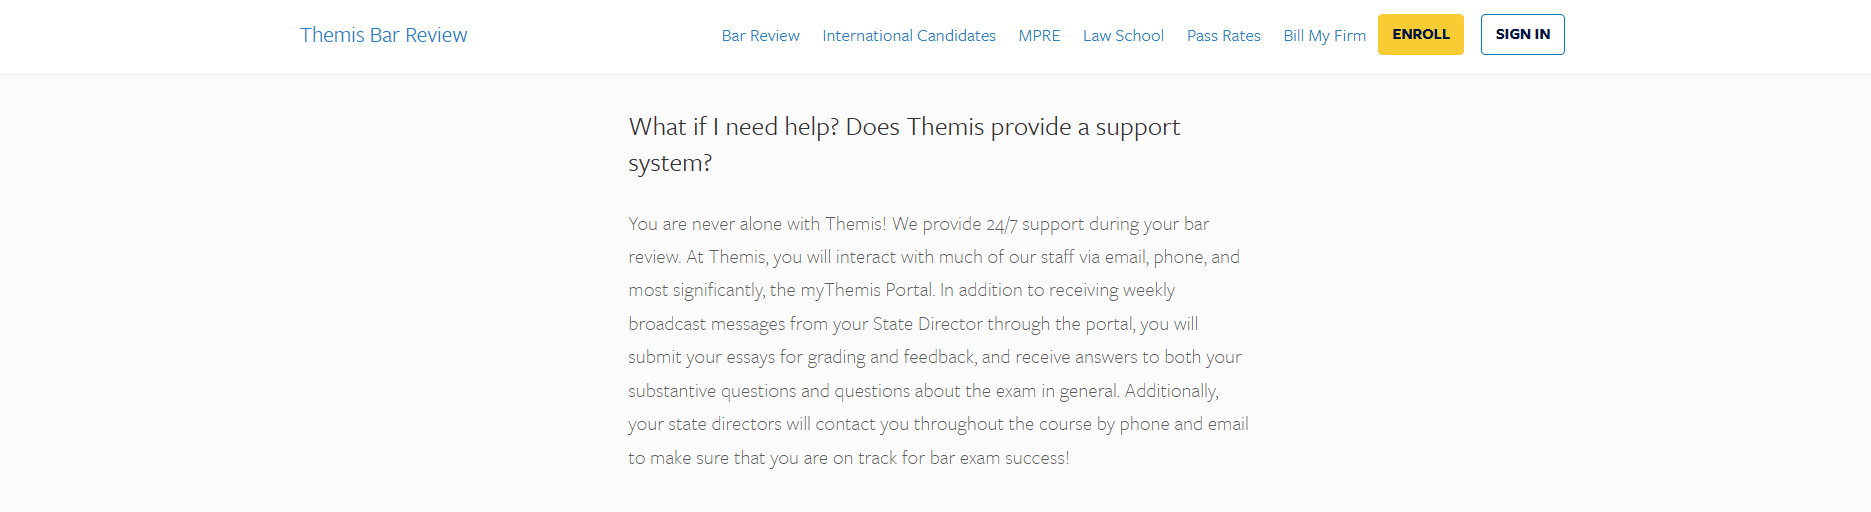Screen dimensions: 1871x512
Task: Select the MPRE navigation link
Action: 1039,36
